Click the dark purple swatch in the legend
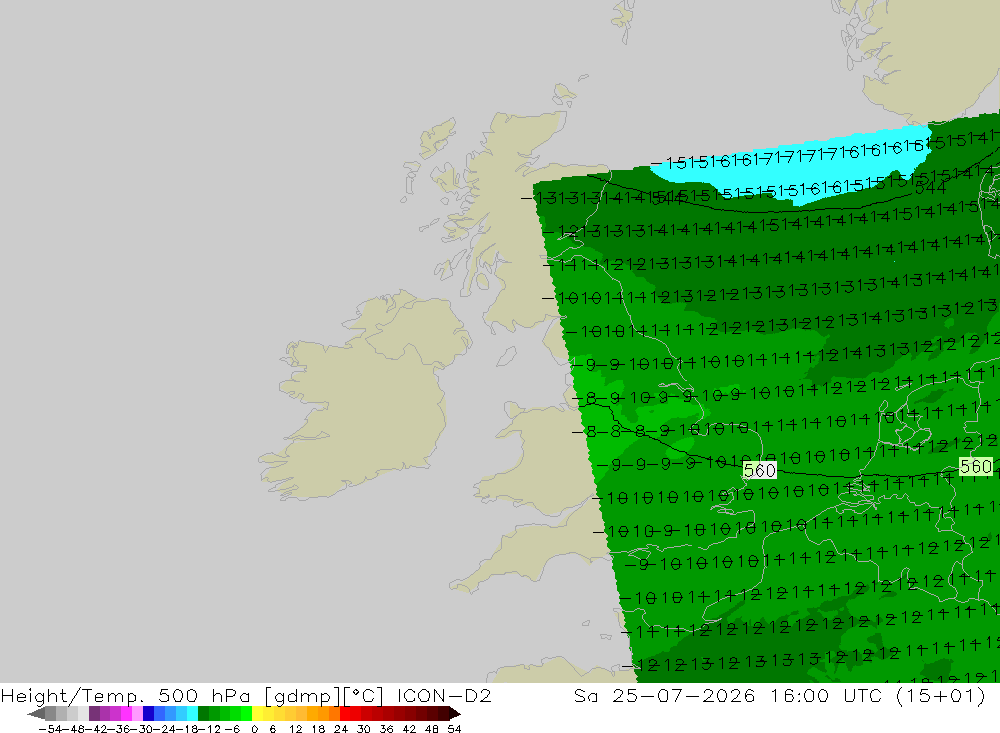This screenshot has height=733, width=1000. click(94, 714)
